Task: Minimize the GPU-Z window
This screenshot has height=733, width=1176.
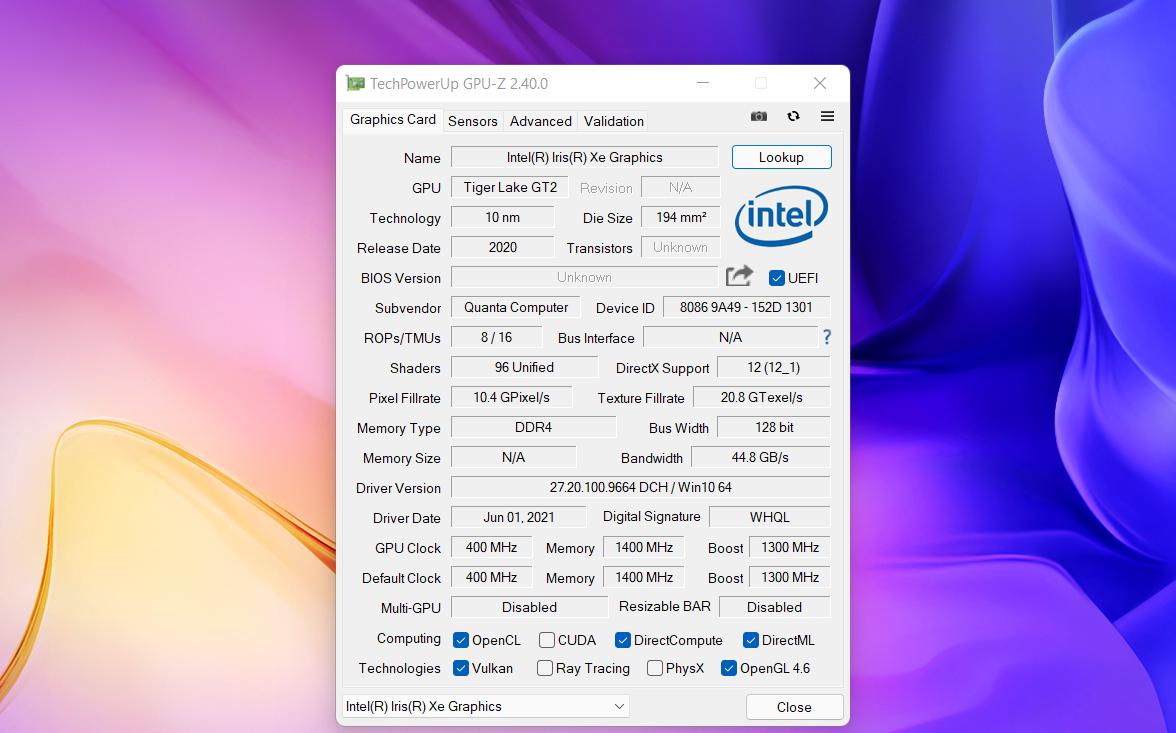Action: pyautogui.click(x=703, y=83)
